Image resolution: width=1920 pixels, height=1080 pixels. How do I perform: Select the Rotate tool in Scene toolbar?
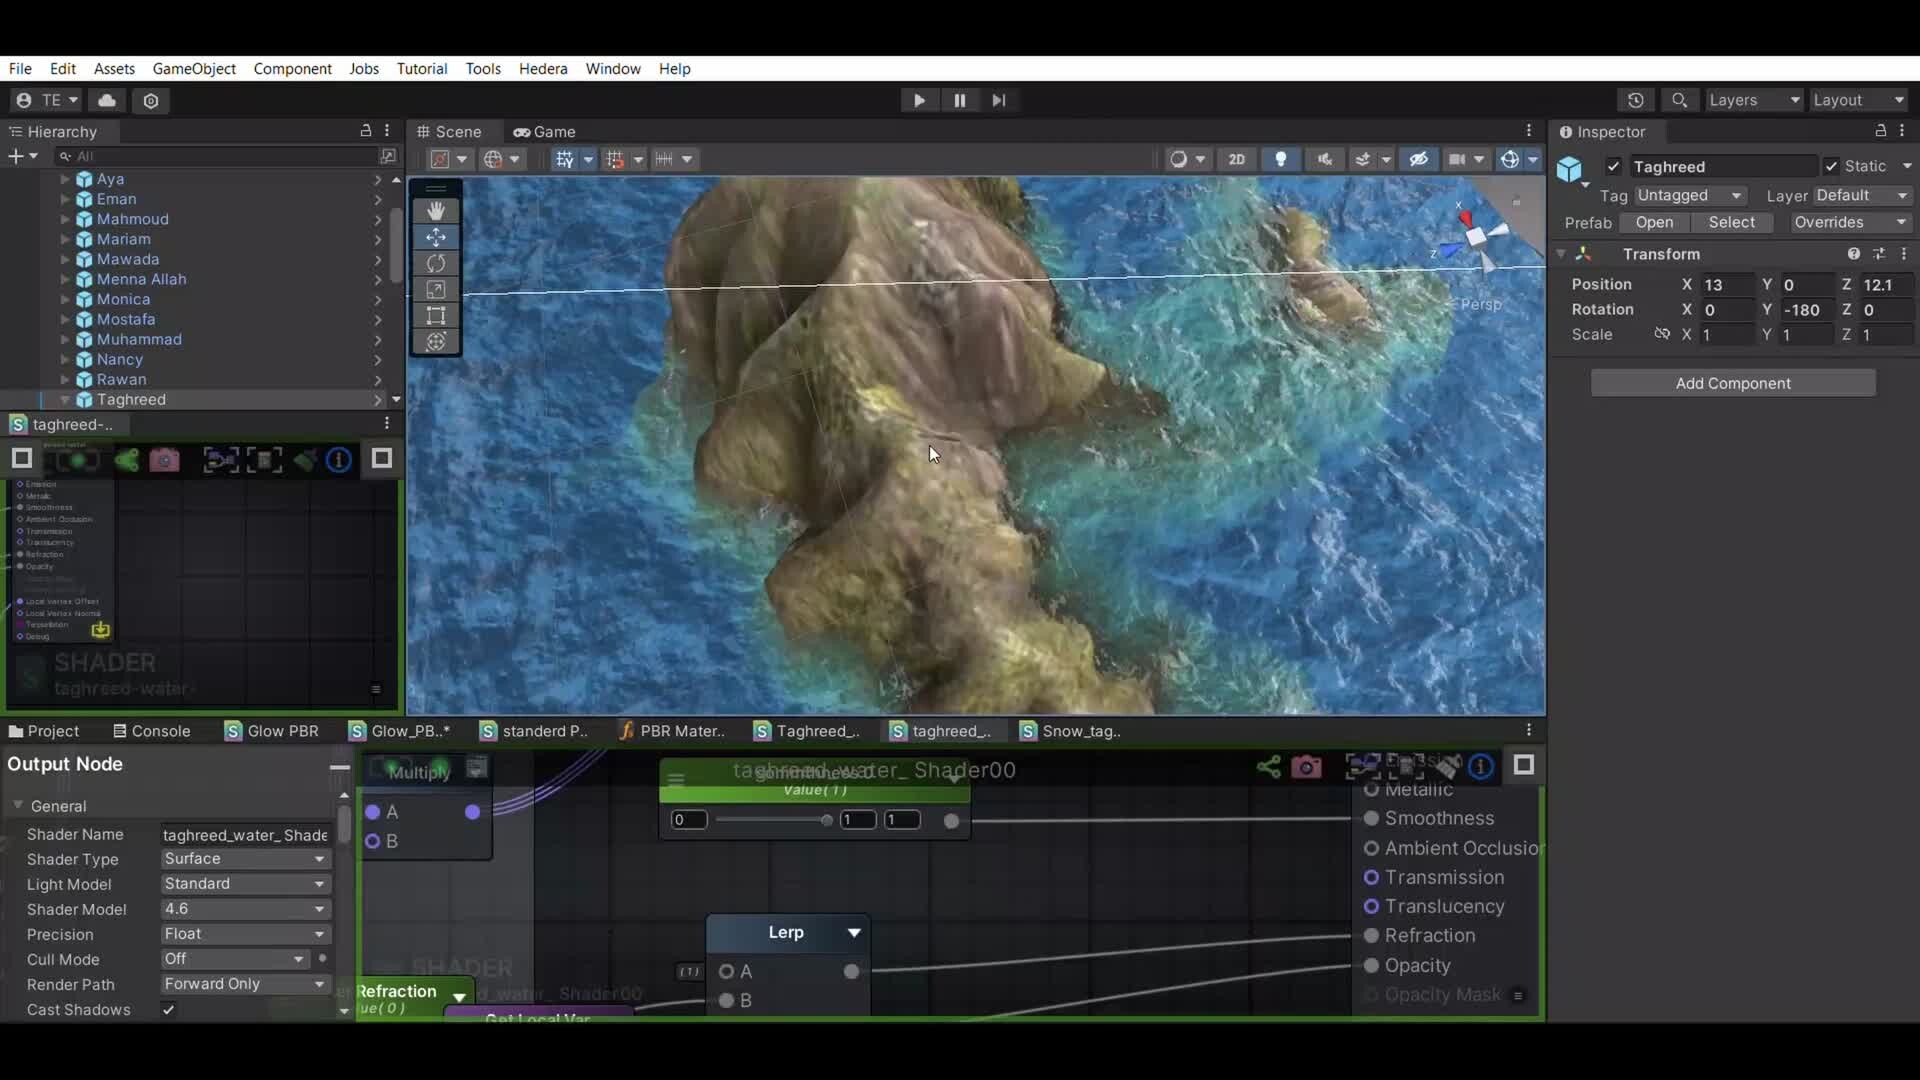(x=436, y=263)
